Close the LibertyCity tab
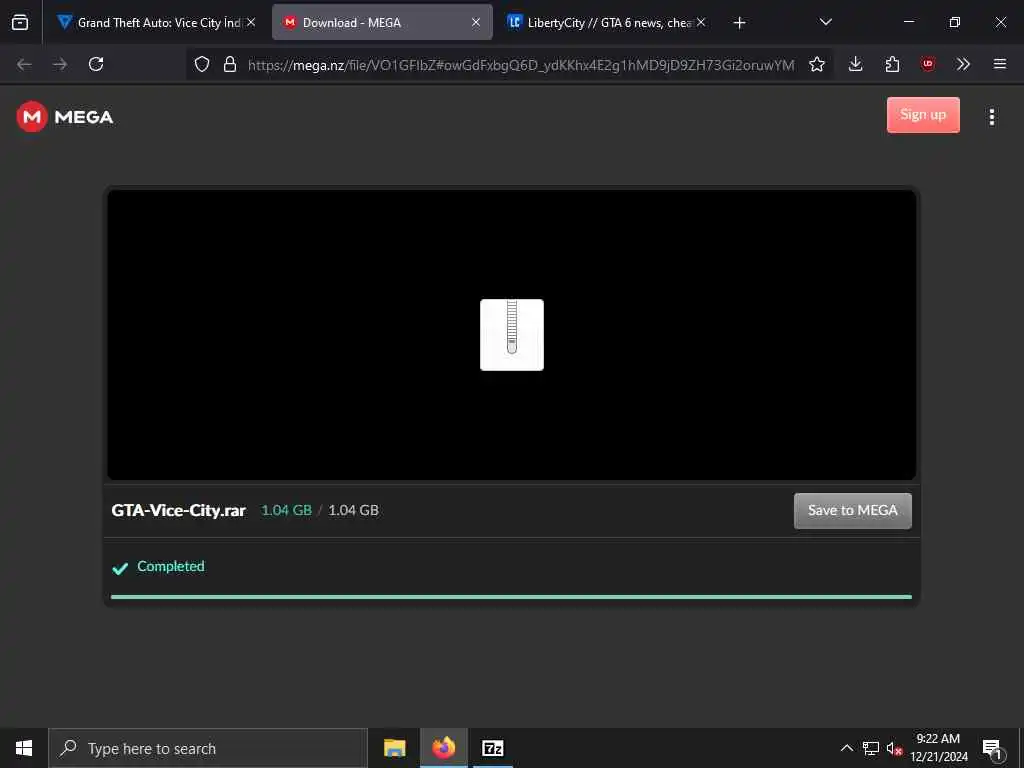The image size is (1024, 768). pos(701,22)
